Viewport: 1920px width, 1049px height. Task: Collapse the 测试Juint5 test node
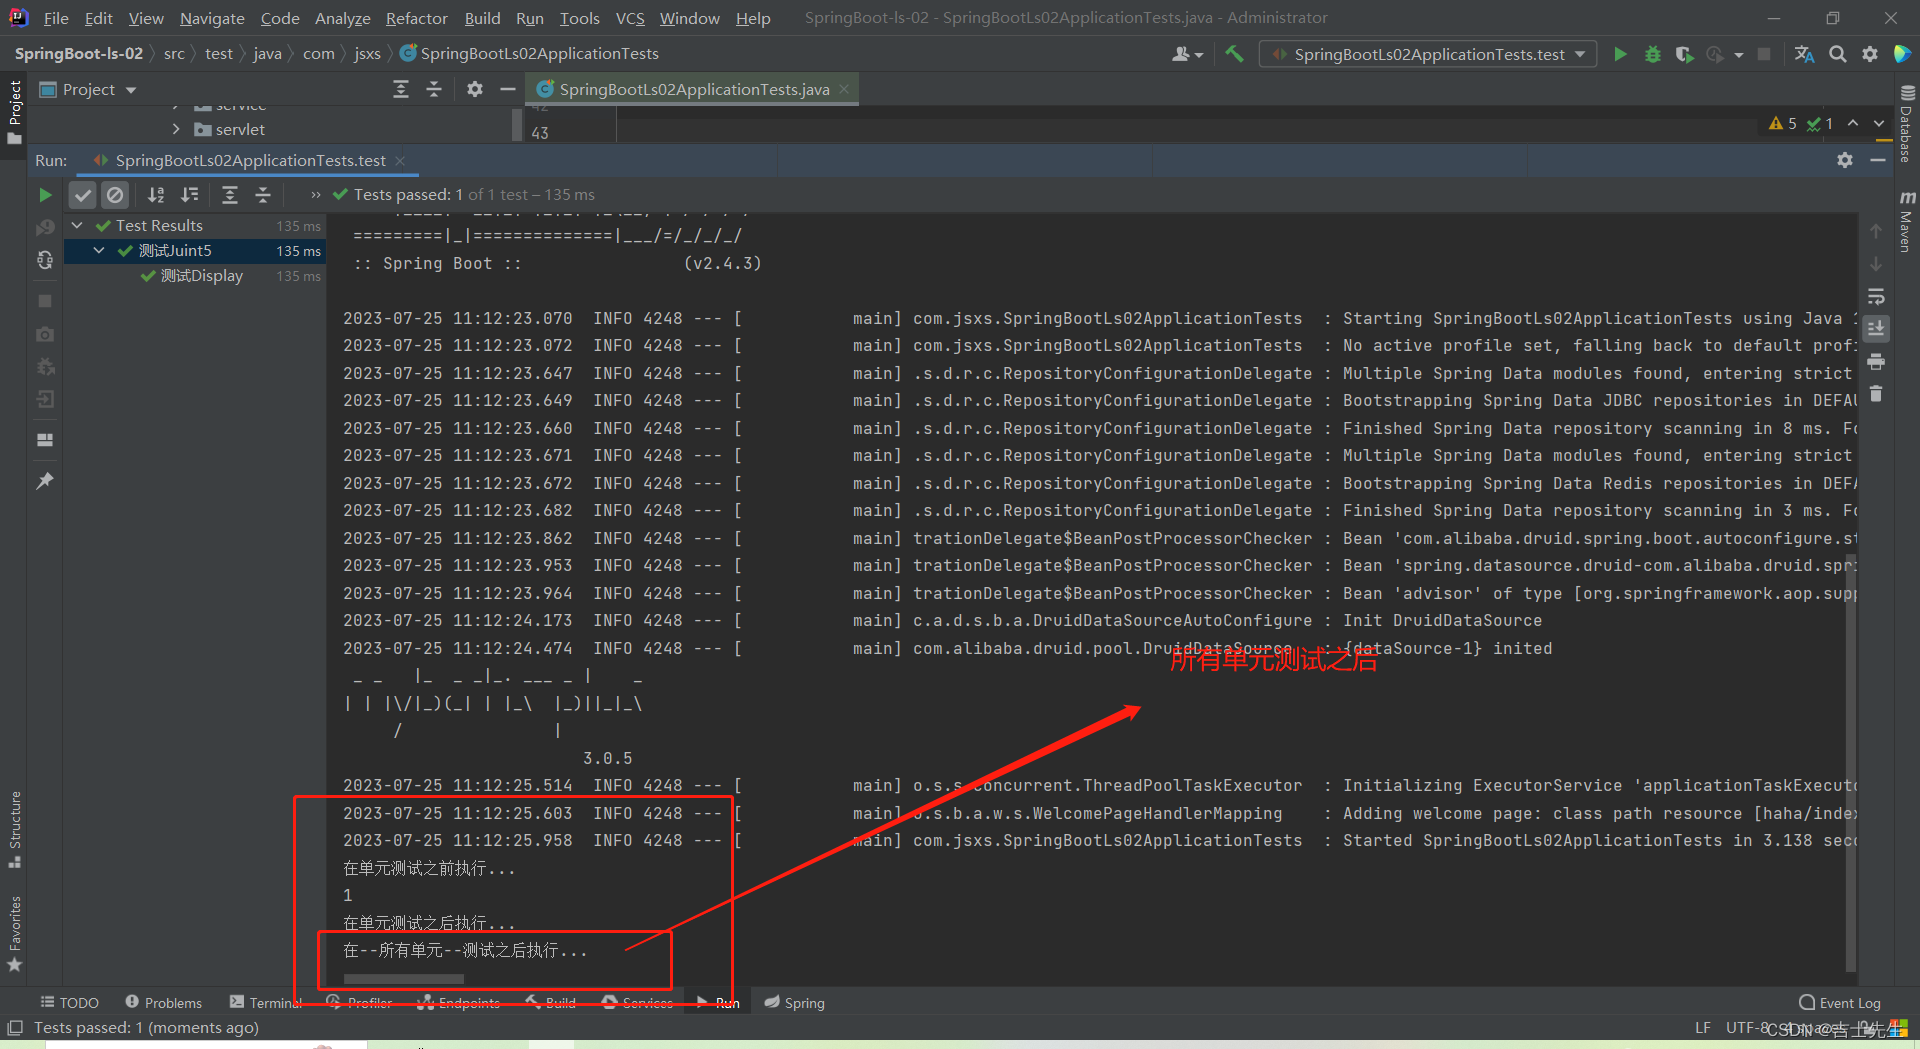coord(99,251)
